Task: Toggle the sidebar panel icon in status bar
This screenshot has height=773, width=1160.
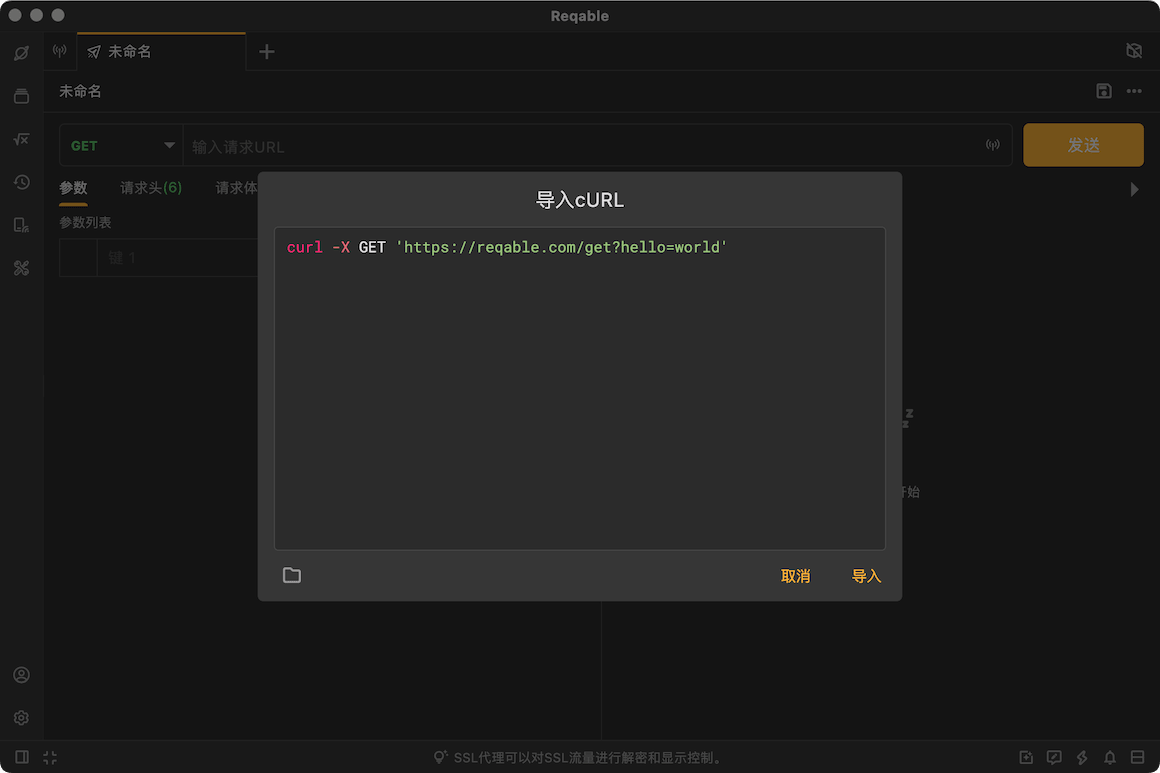Action: click(x=21, y=757)
